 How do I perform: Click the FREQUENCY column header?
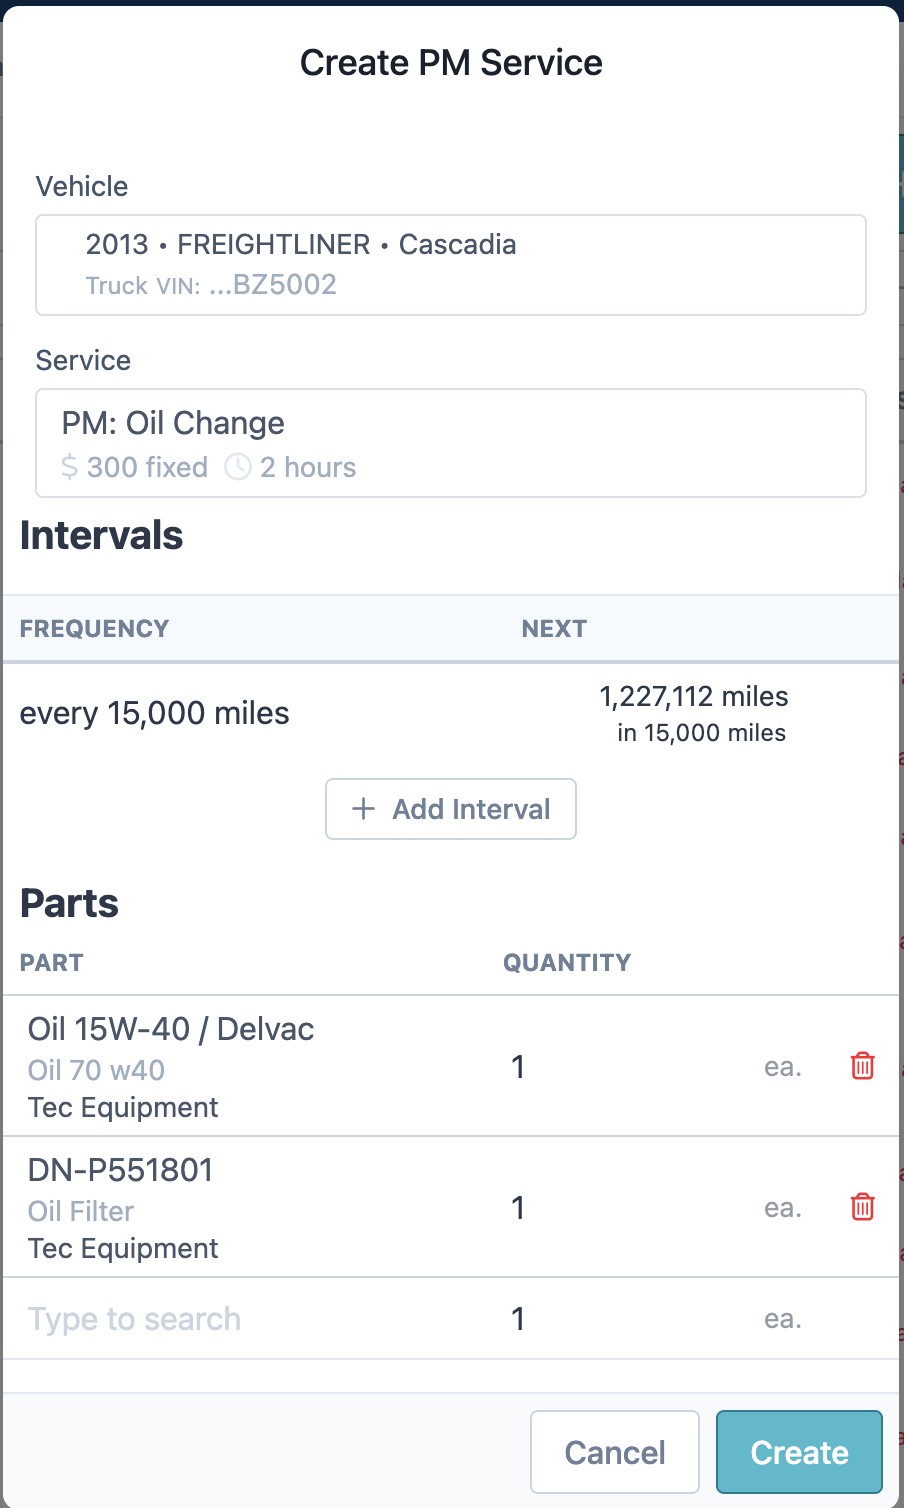coord(94,629)
